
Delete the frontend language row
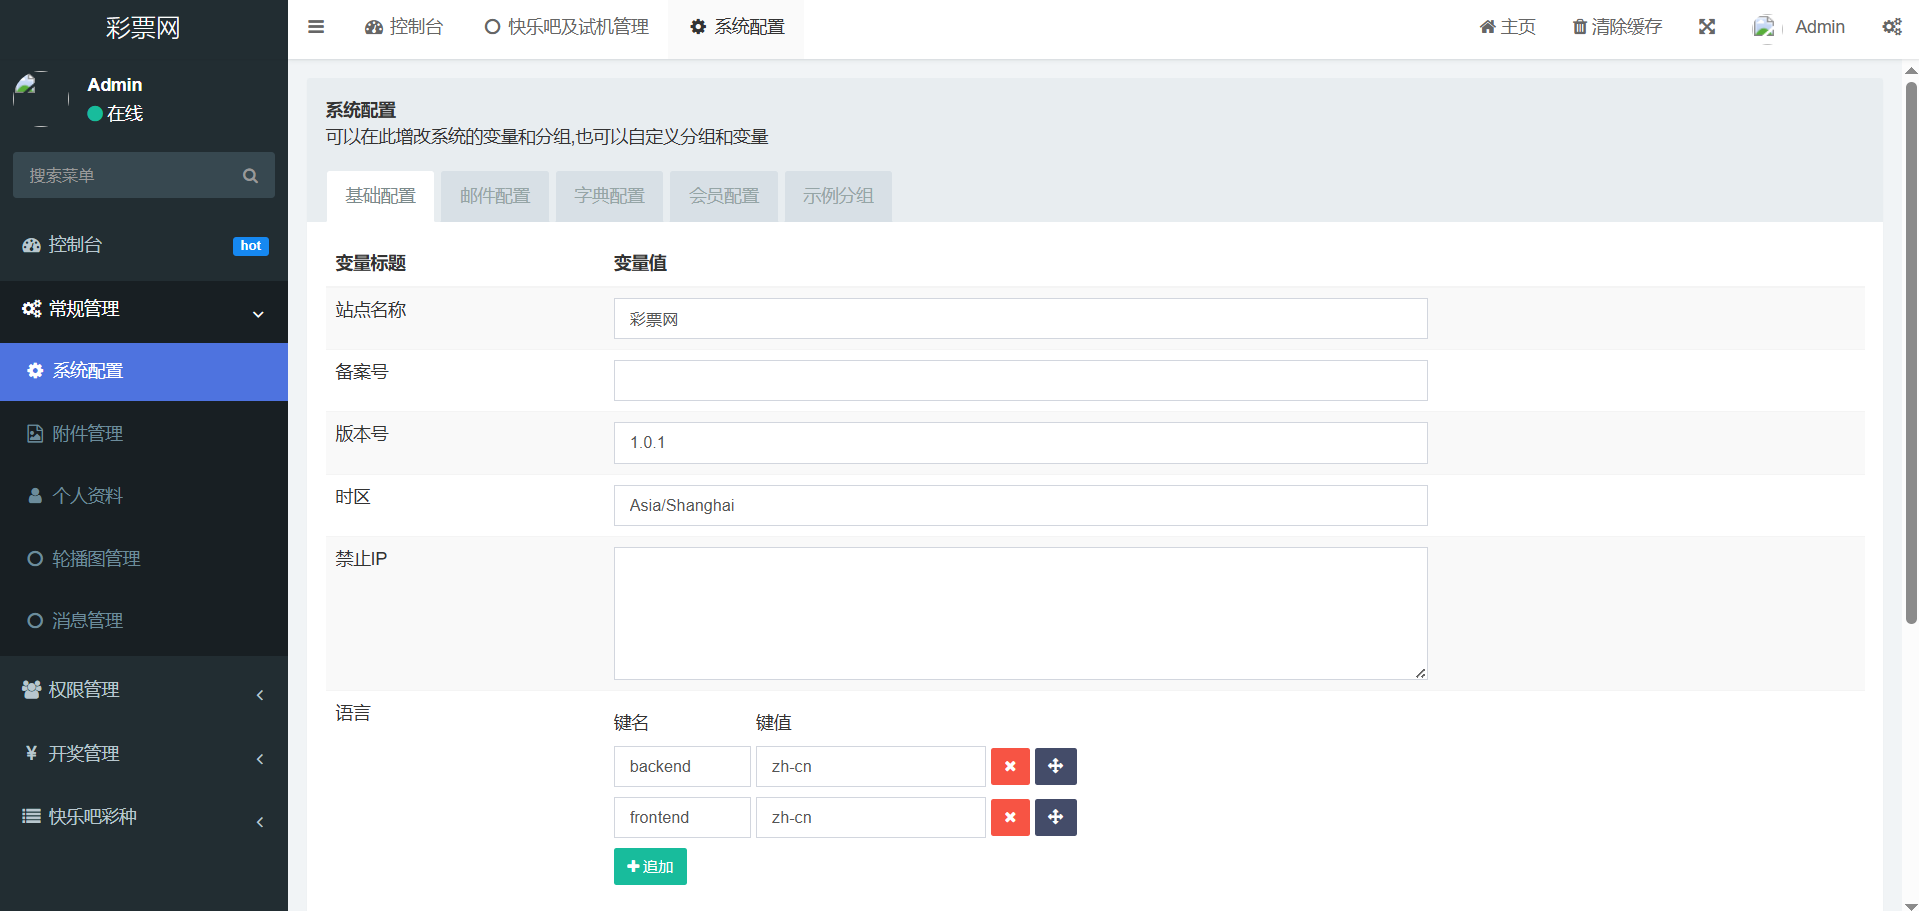pos(1010,818)
